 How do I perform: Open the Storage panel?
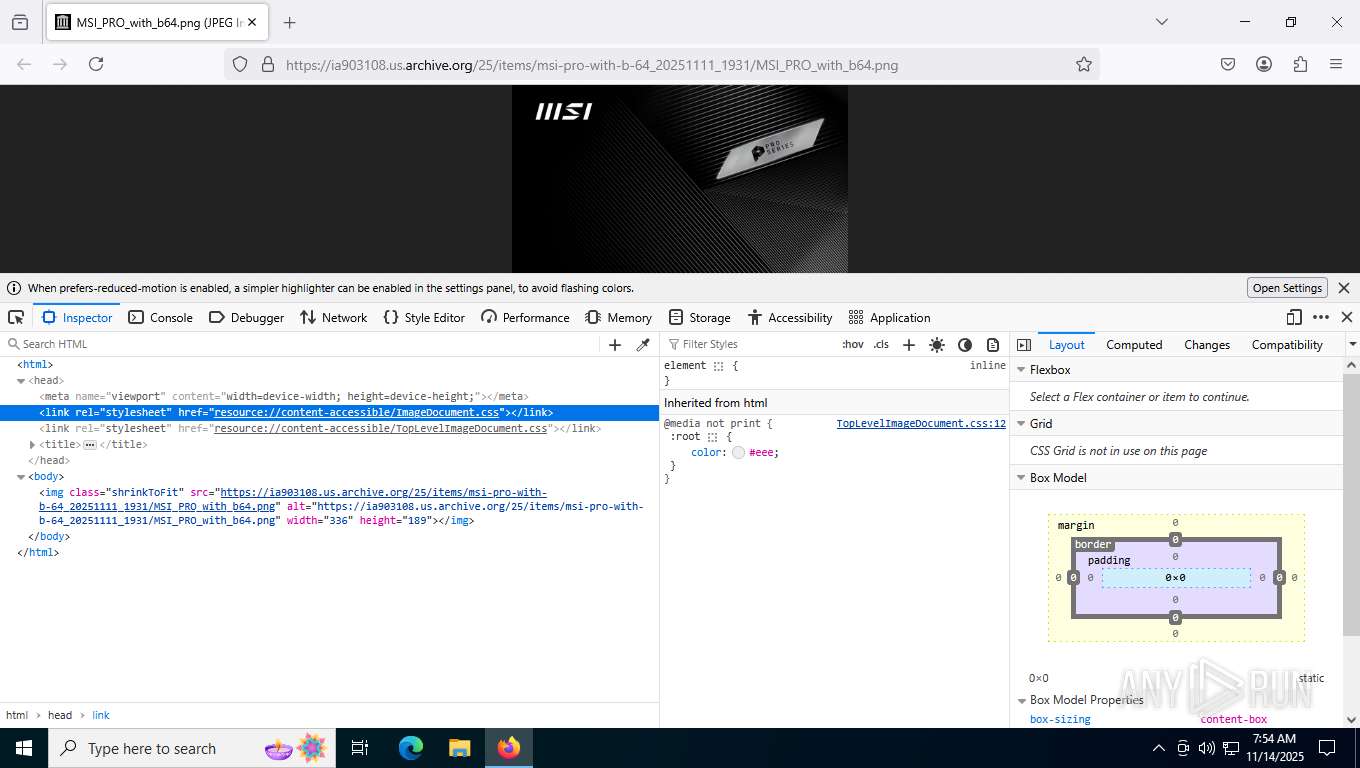click(x=699, y=317)
